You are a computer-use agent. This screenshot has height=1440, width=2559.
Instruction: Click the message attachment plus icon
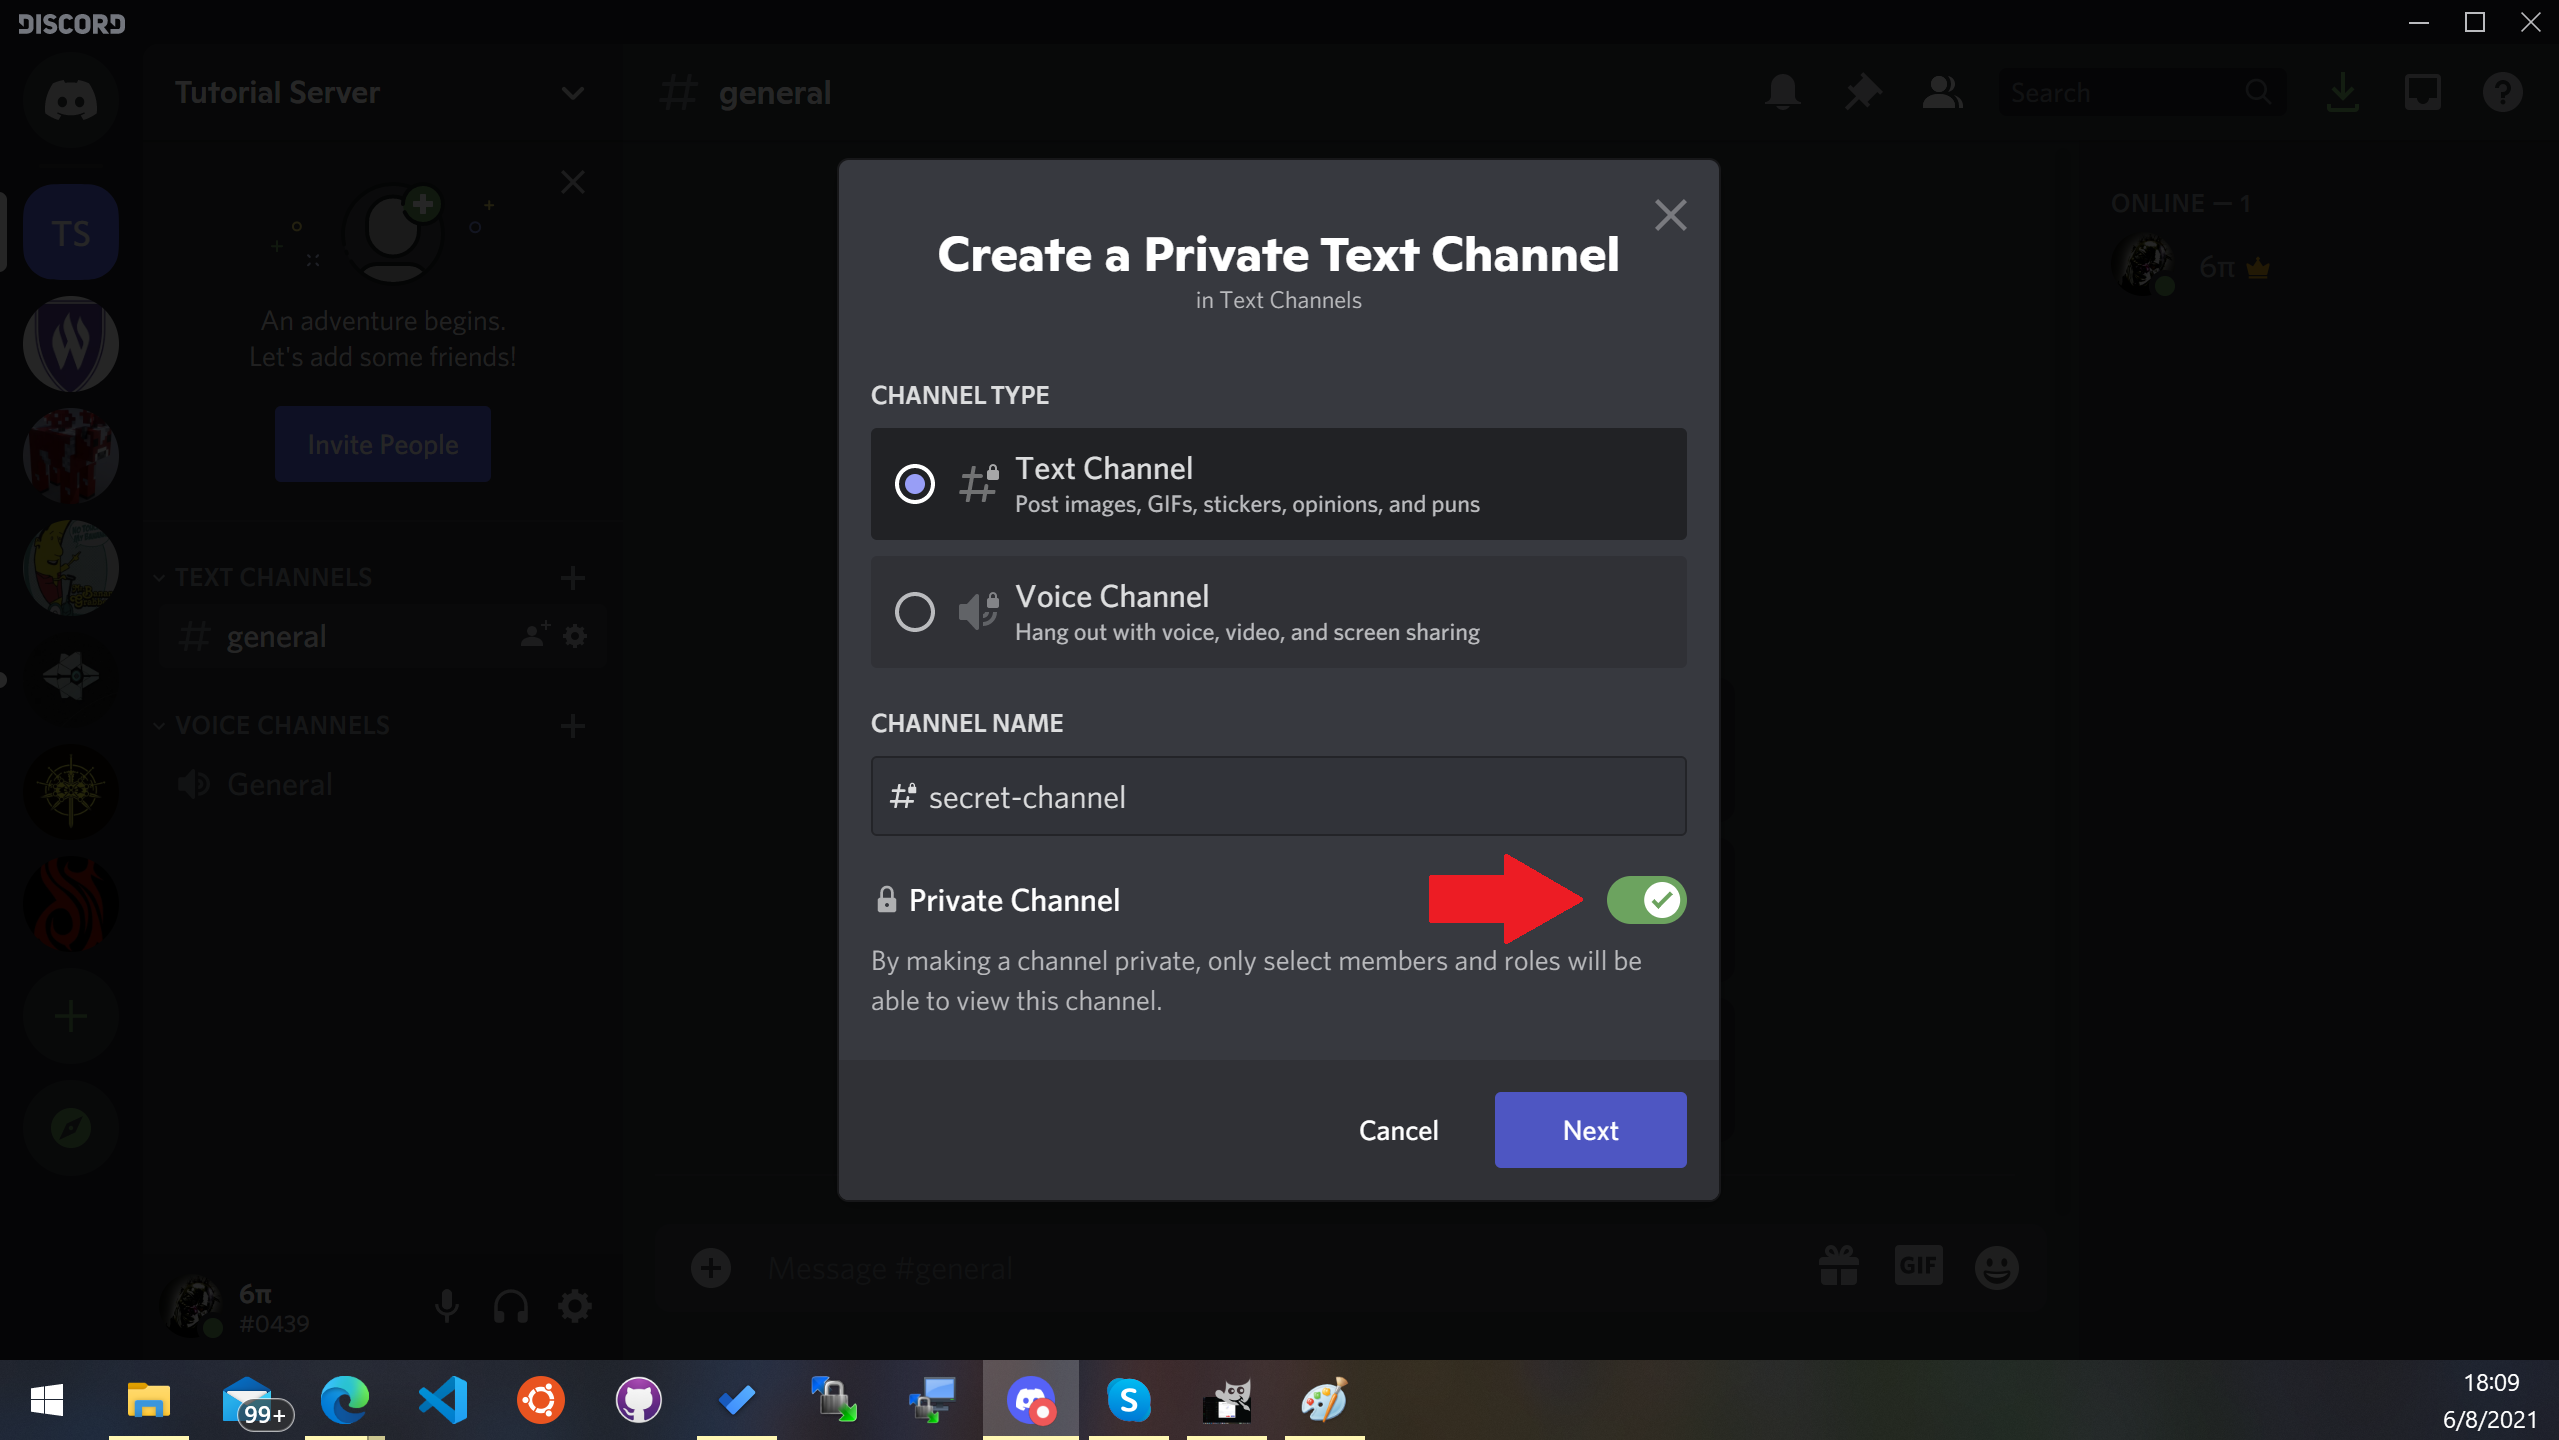711,1268
